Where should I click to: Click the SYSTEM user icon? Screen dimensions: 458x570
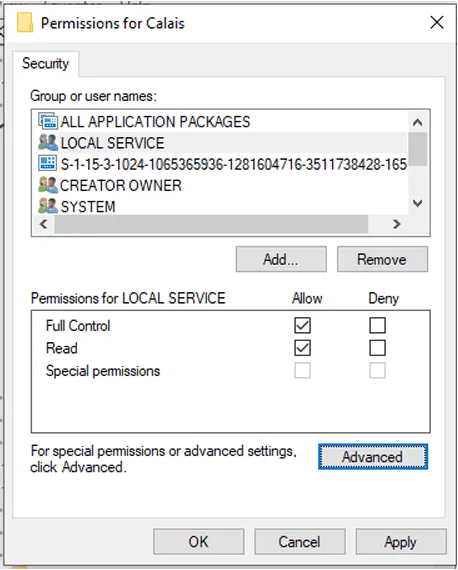(x=48, y=206)
